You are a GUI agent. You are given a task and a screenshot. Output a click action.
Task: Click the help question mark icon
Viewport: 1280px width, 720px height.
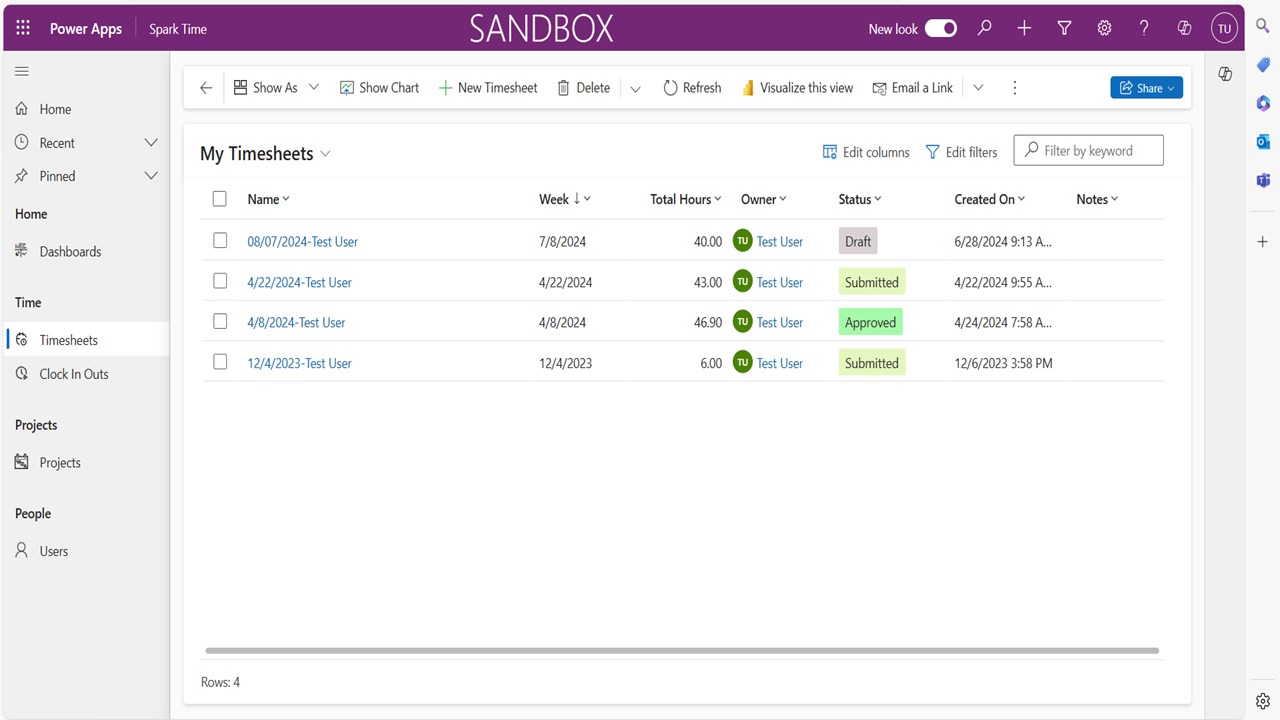pyautogui.click(x=1144, y=28)
